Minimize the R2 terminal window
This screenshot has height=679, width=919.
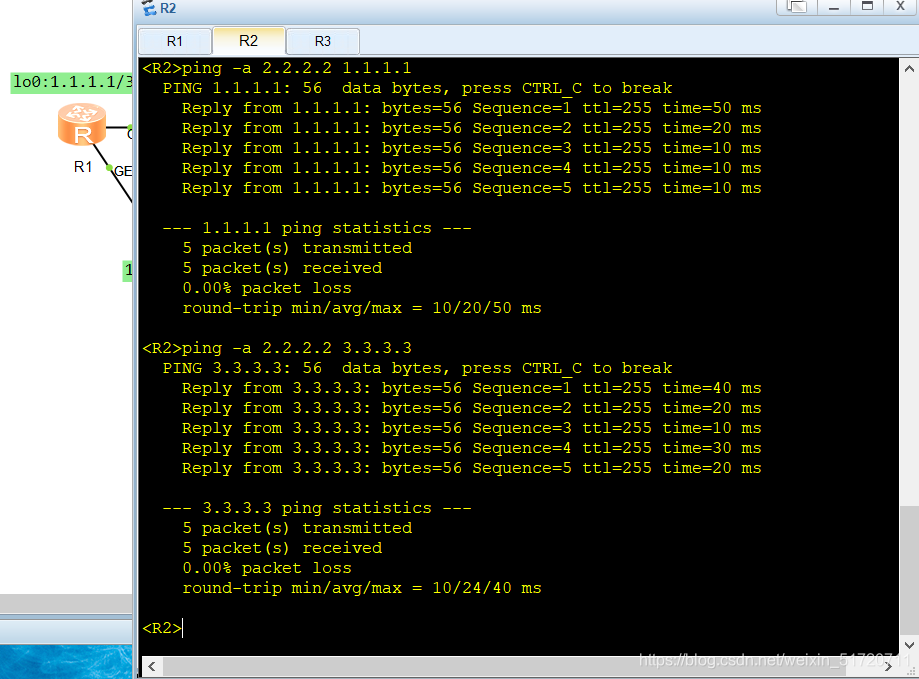(x=834, y=6)
